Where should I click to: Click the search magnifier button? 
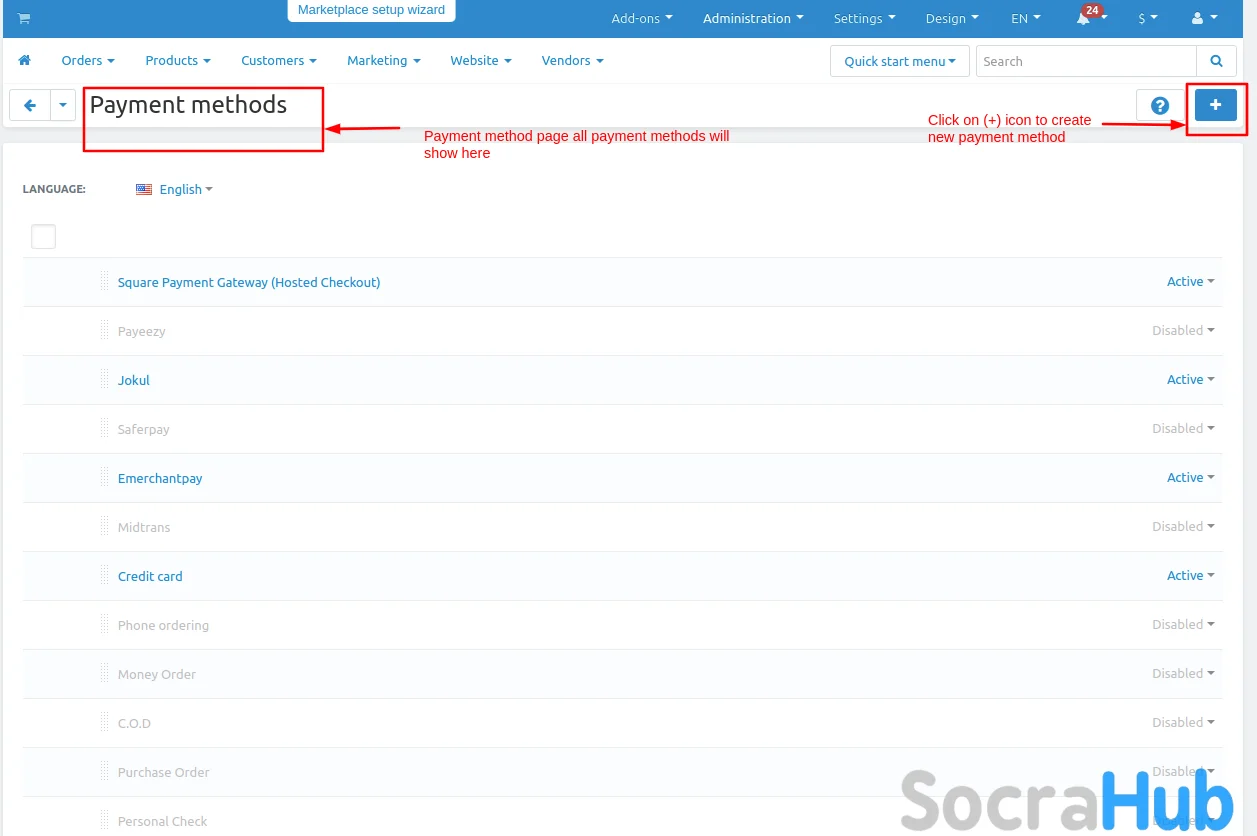pos(1216,61)
